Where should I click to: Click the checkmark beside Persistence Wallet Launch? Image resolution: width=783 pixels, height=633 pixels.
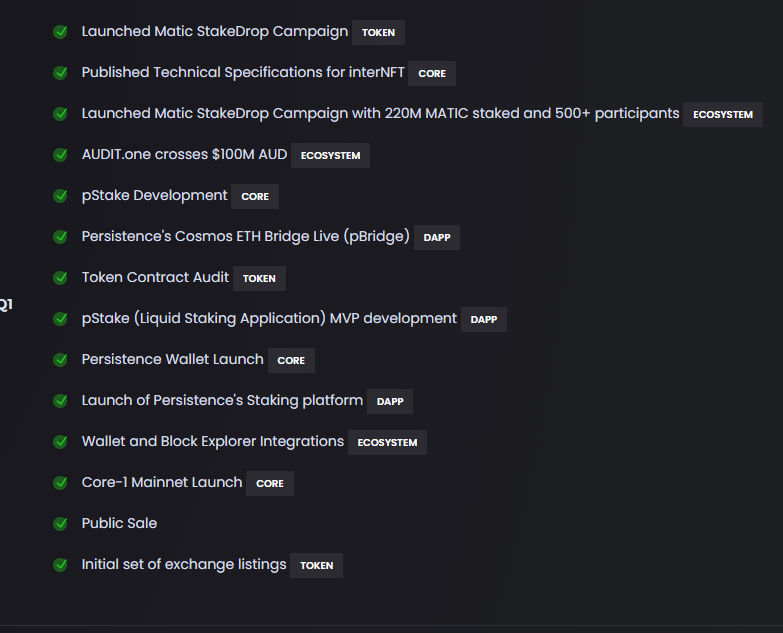pyautogui.click(x=61, y=360)
